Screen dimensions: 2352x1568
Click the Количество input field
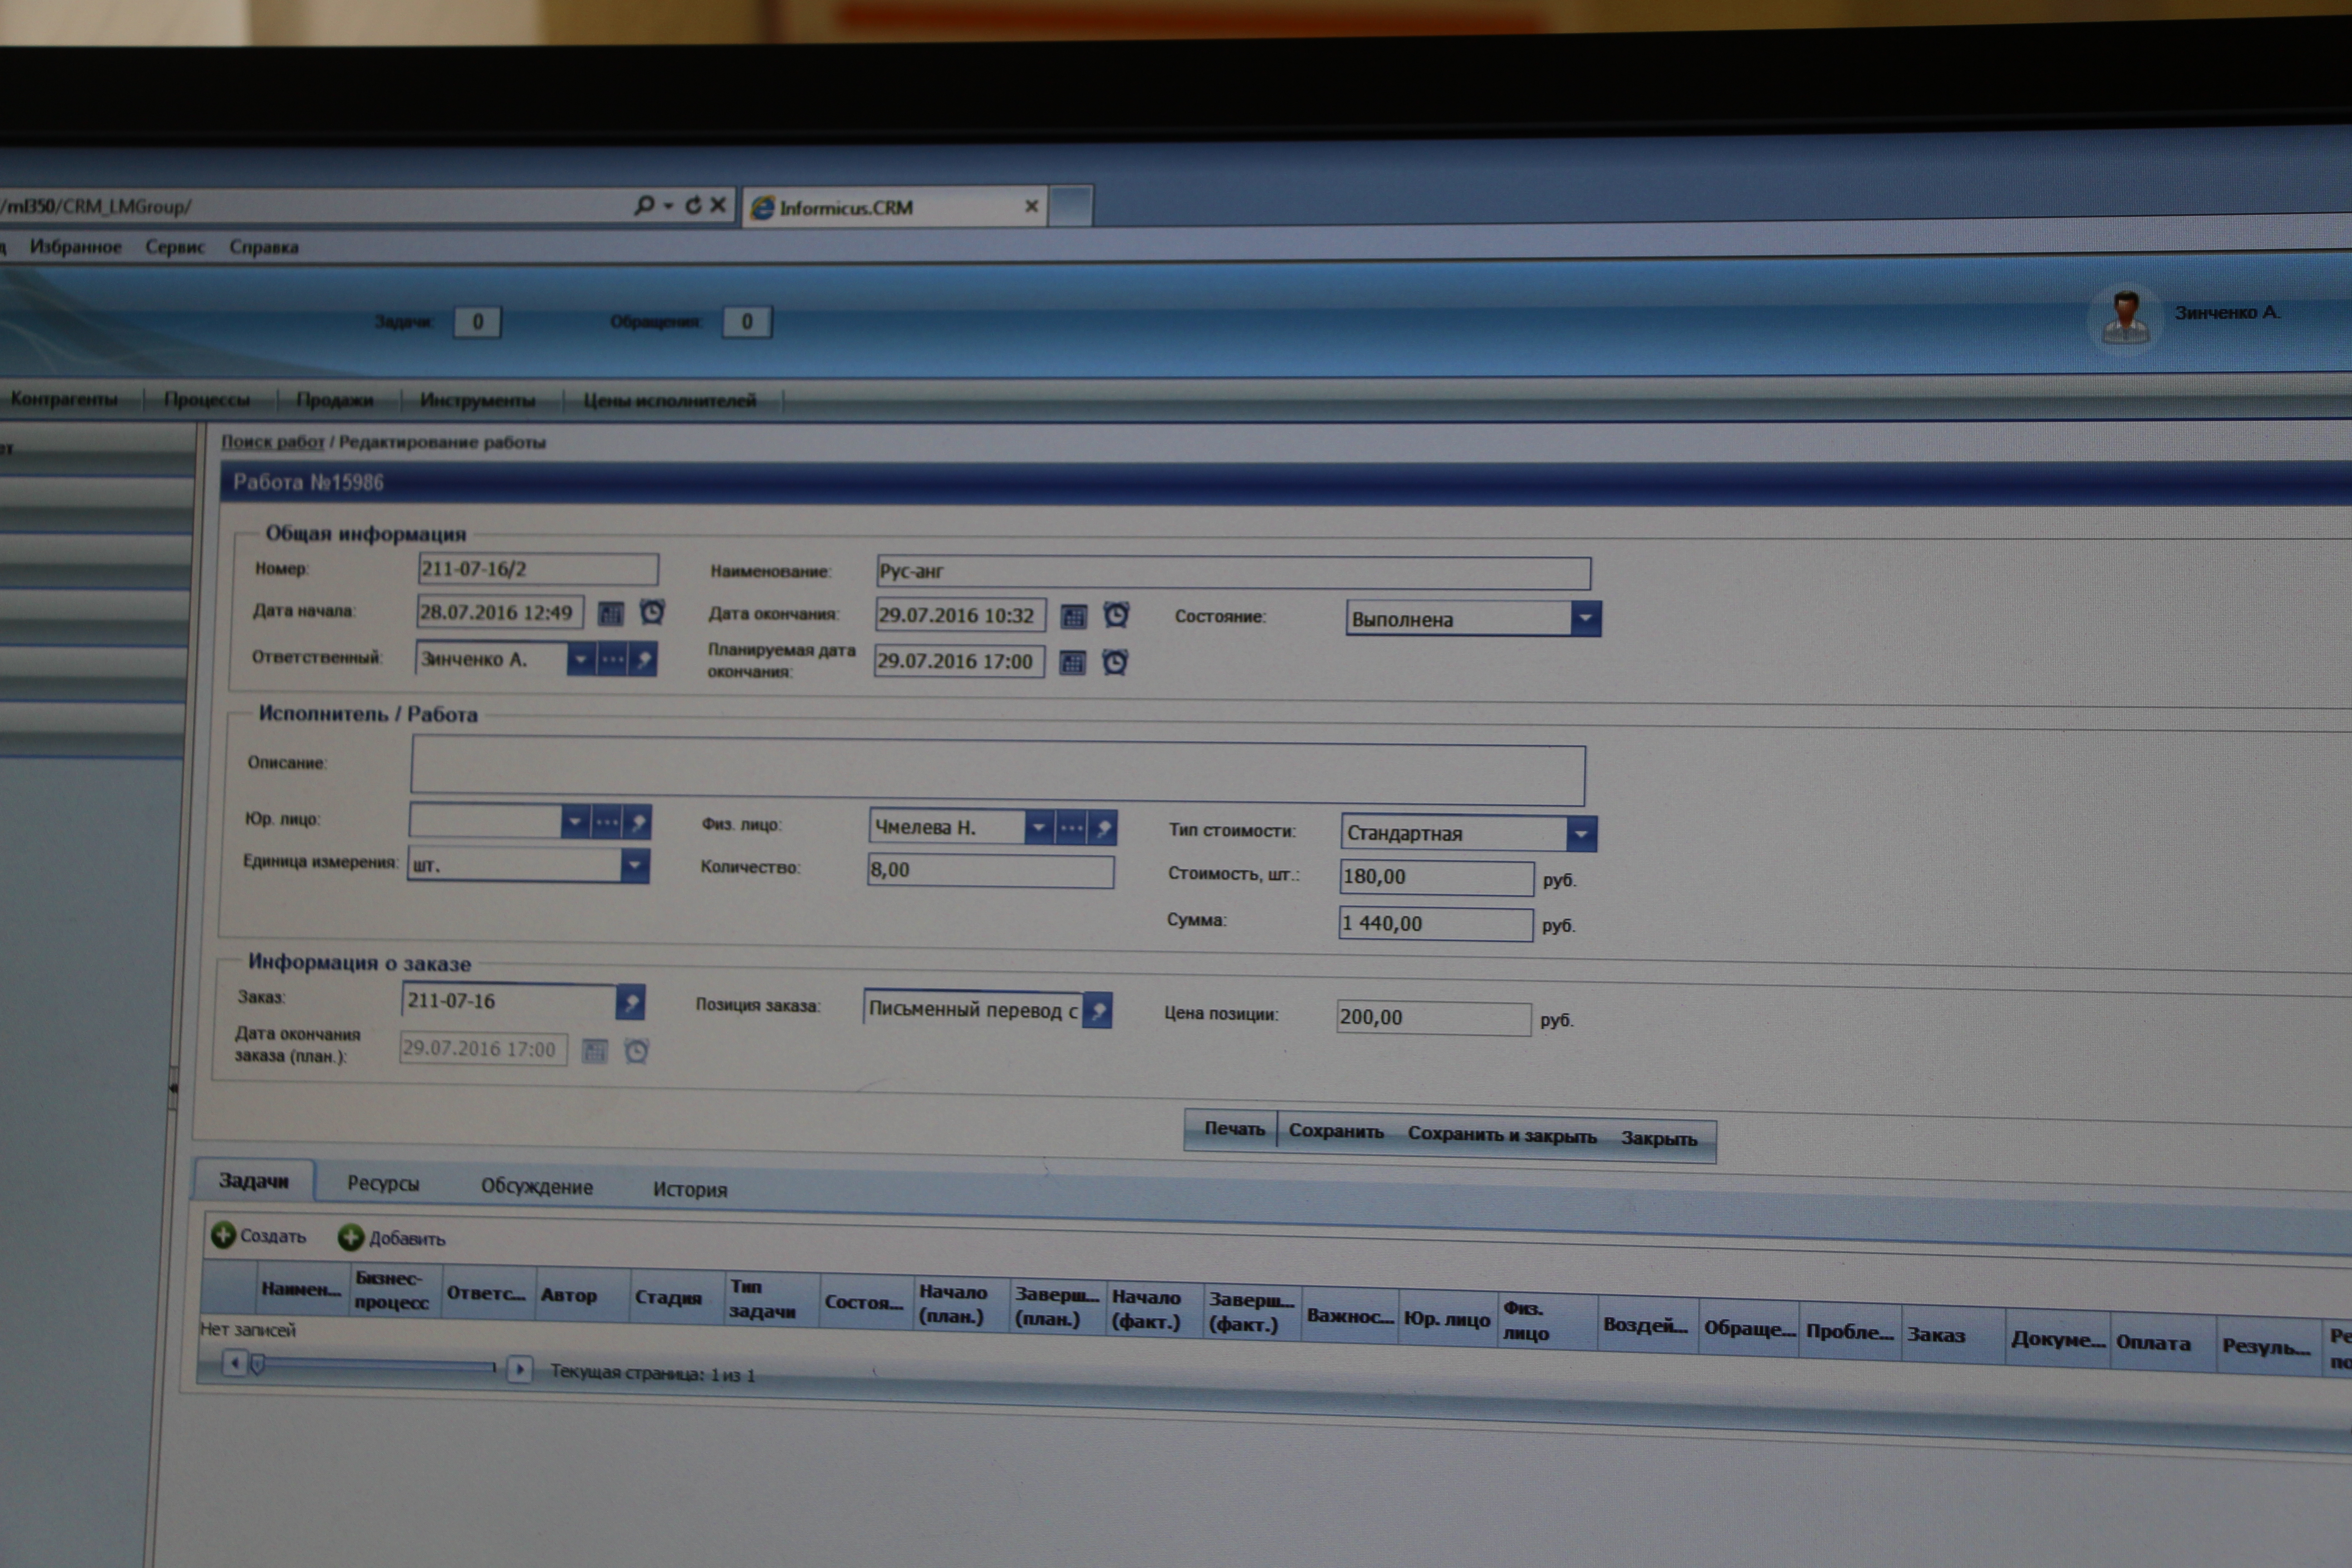click(x=989, y=870)
